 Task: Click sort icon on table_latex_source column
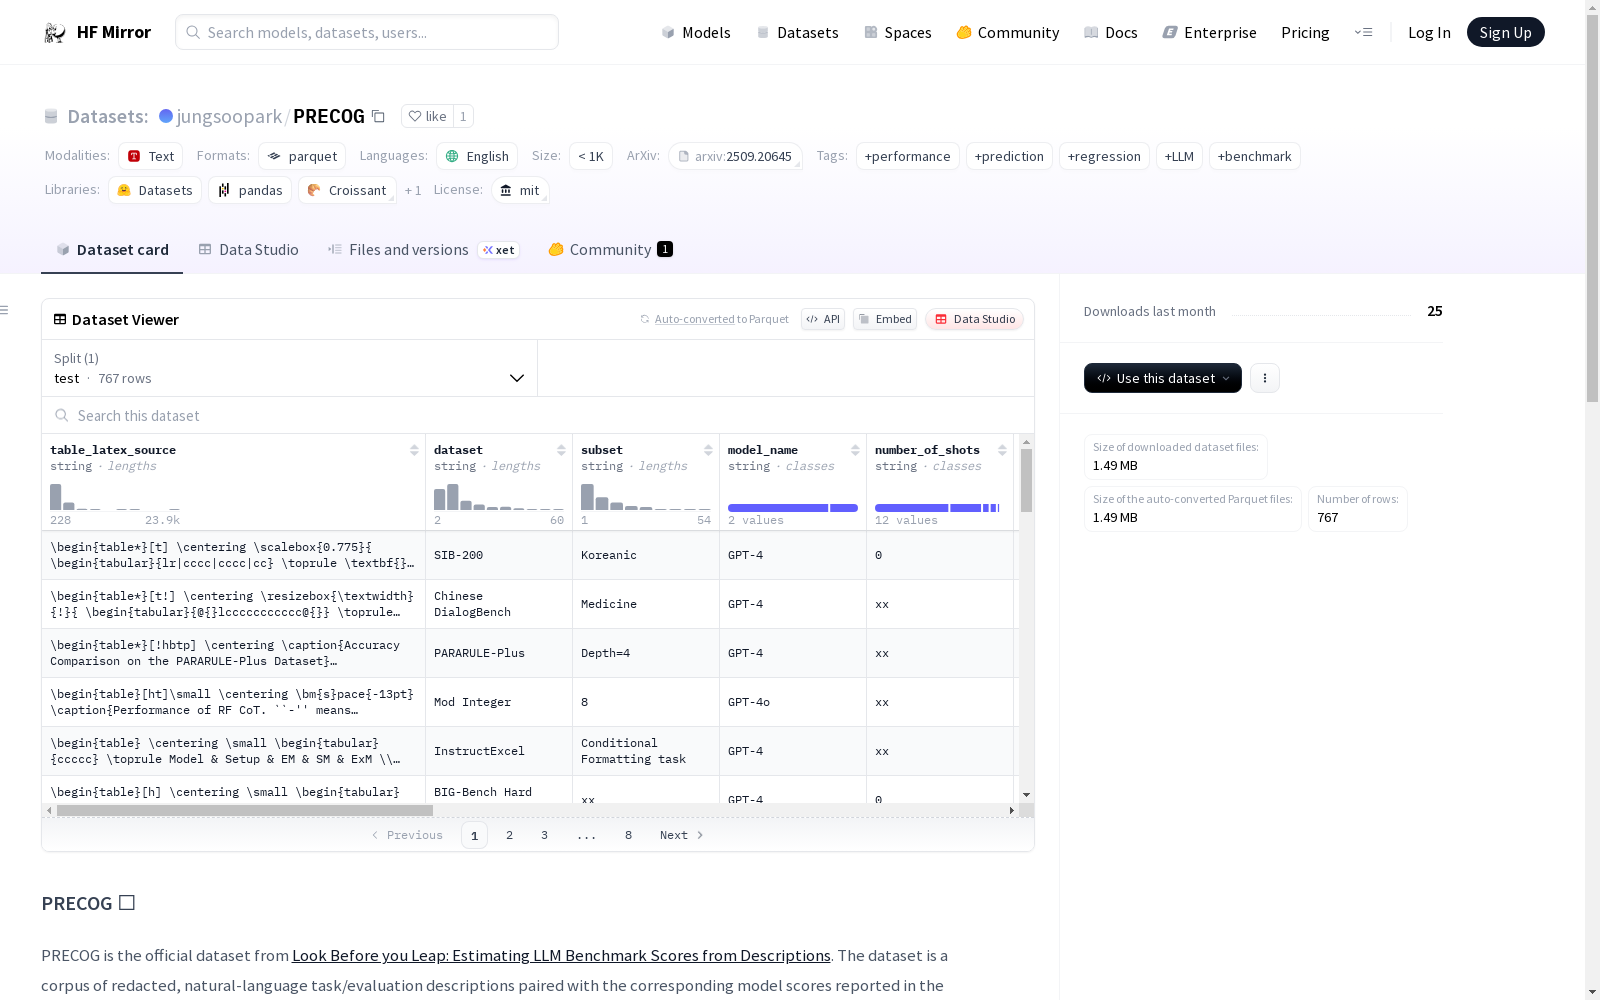[414, 450]
